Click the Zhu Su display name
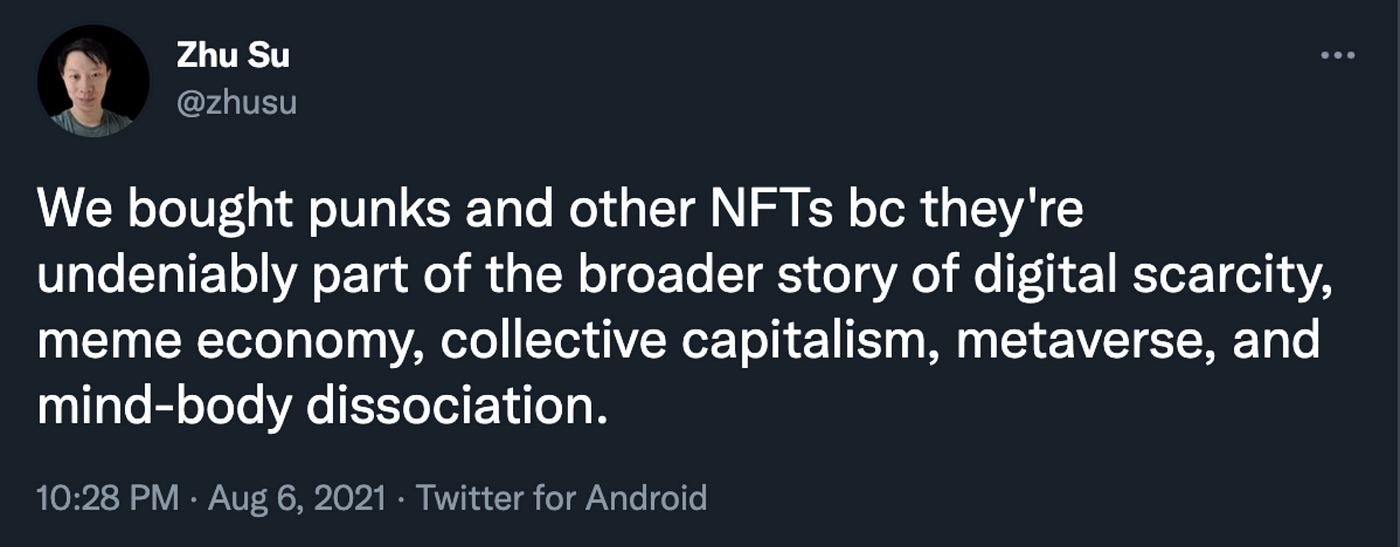 tap(233, 56)
